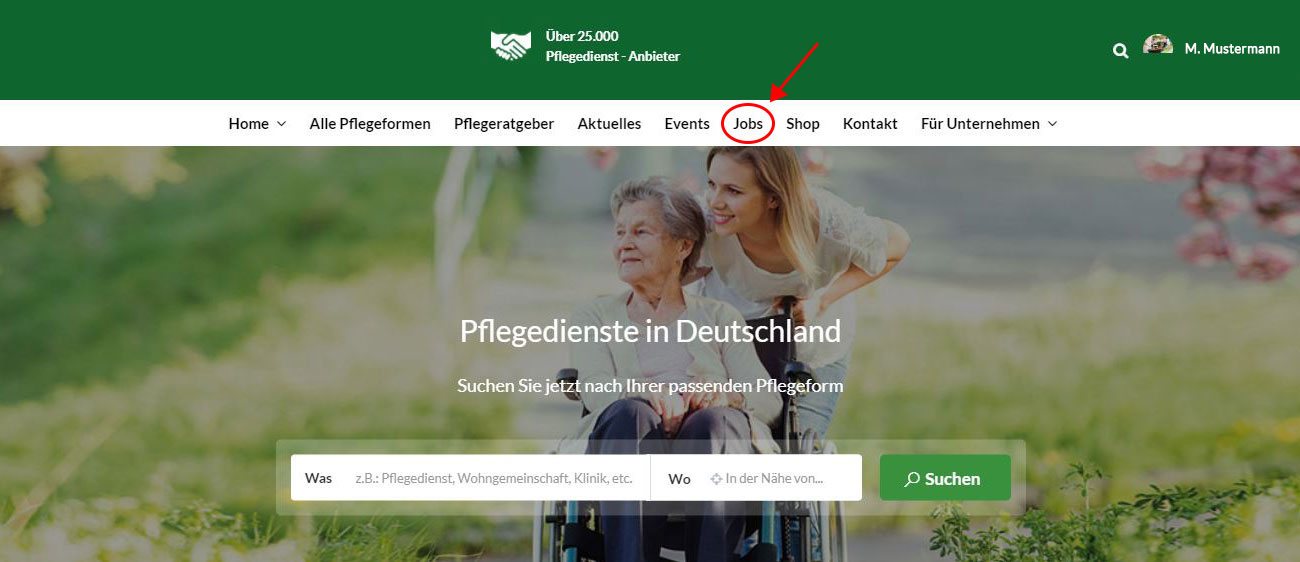Click the handshake logo icon
The width and height of the screenshot is (1300, 562).
click(510, 46)
